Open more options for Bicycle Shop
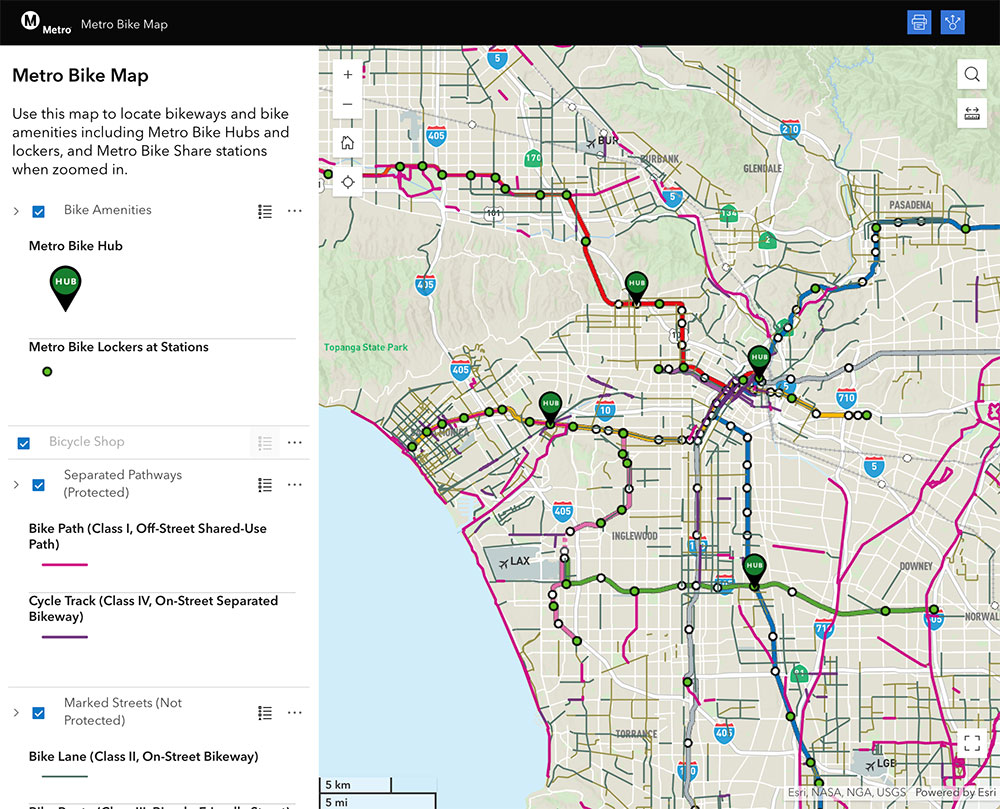This screenshot has height=809, width=1000. 295,442
